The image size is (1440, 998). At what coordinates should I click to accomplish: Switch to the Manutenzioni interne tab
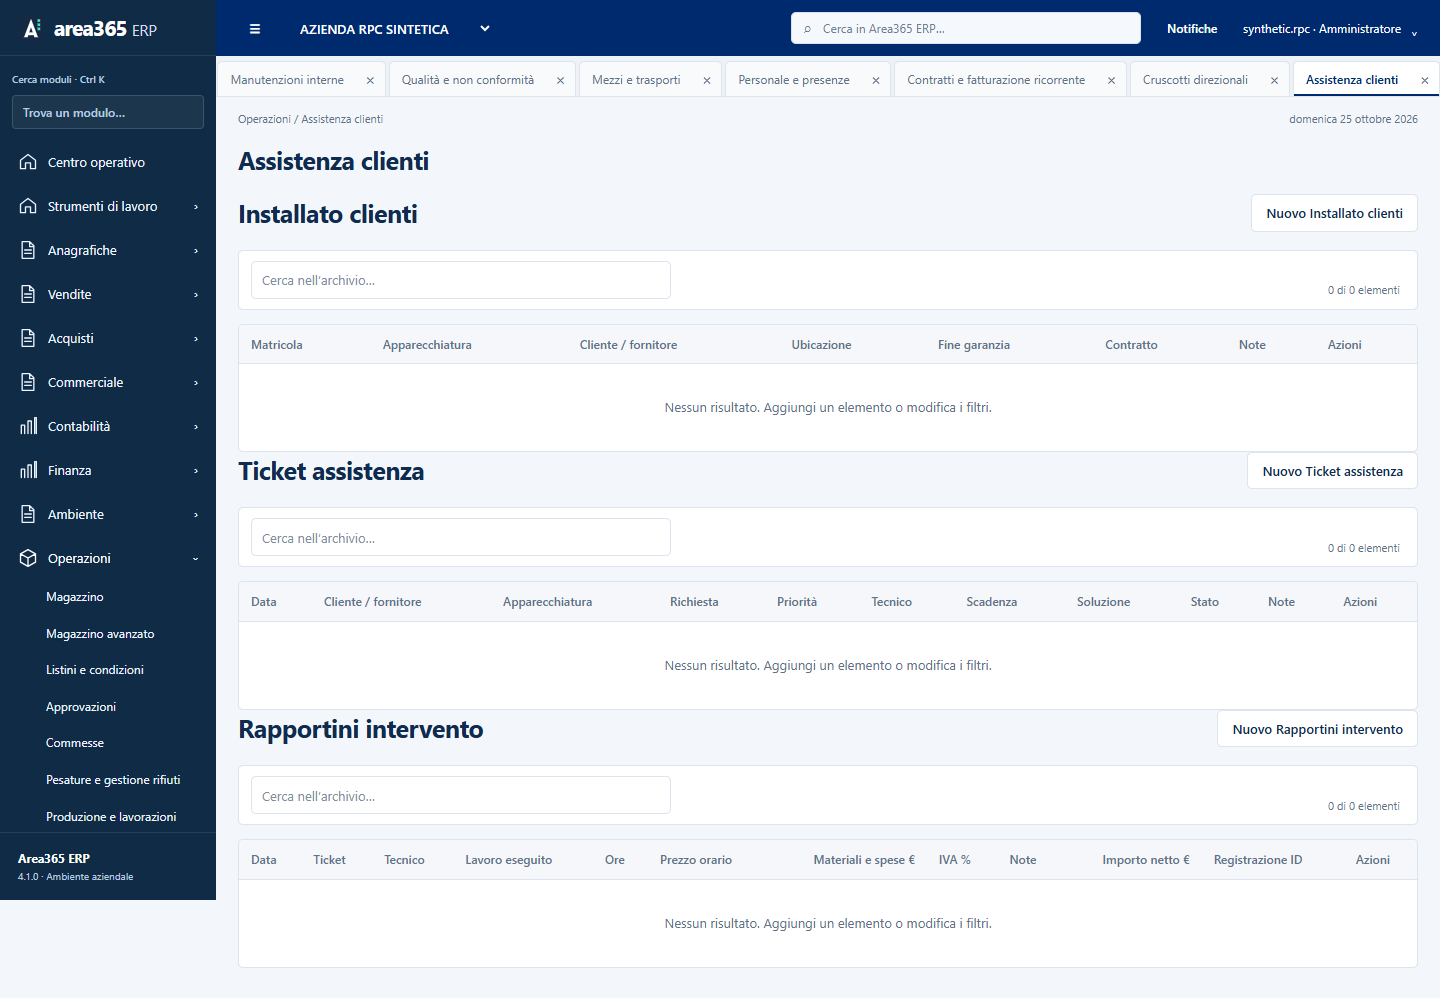click(287, 80)
